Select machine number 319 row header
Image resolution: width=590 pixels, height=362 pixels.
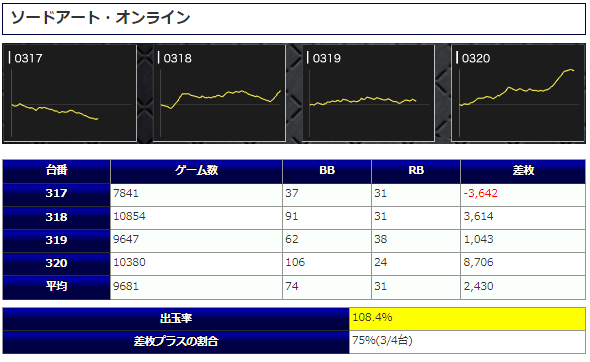coord(56,241)
